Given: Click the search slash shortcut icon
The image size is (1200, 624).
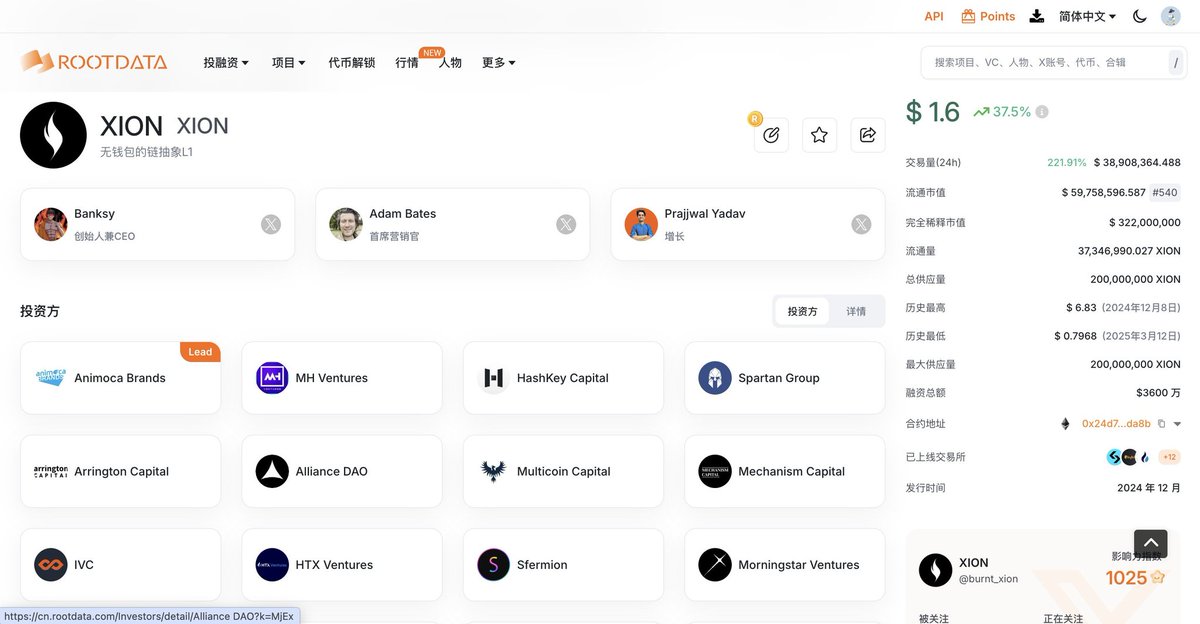Looking at the screenshot, I should click(x=1176, y=62).
